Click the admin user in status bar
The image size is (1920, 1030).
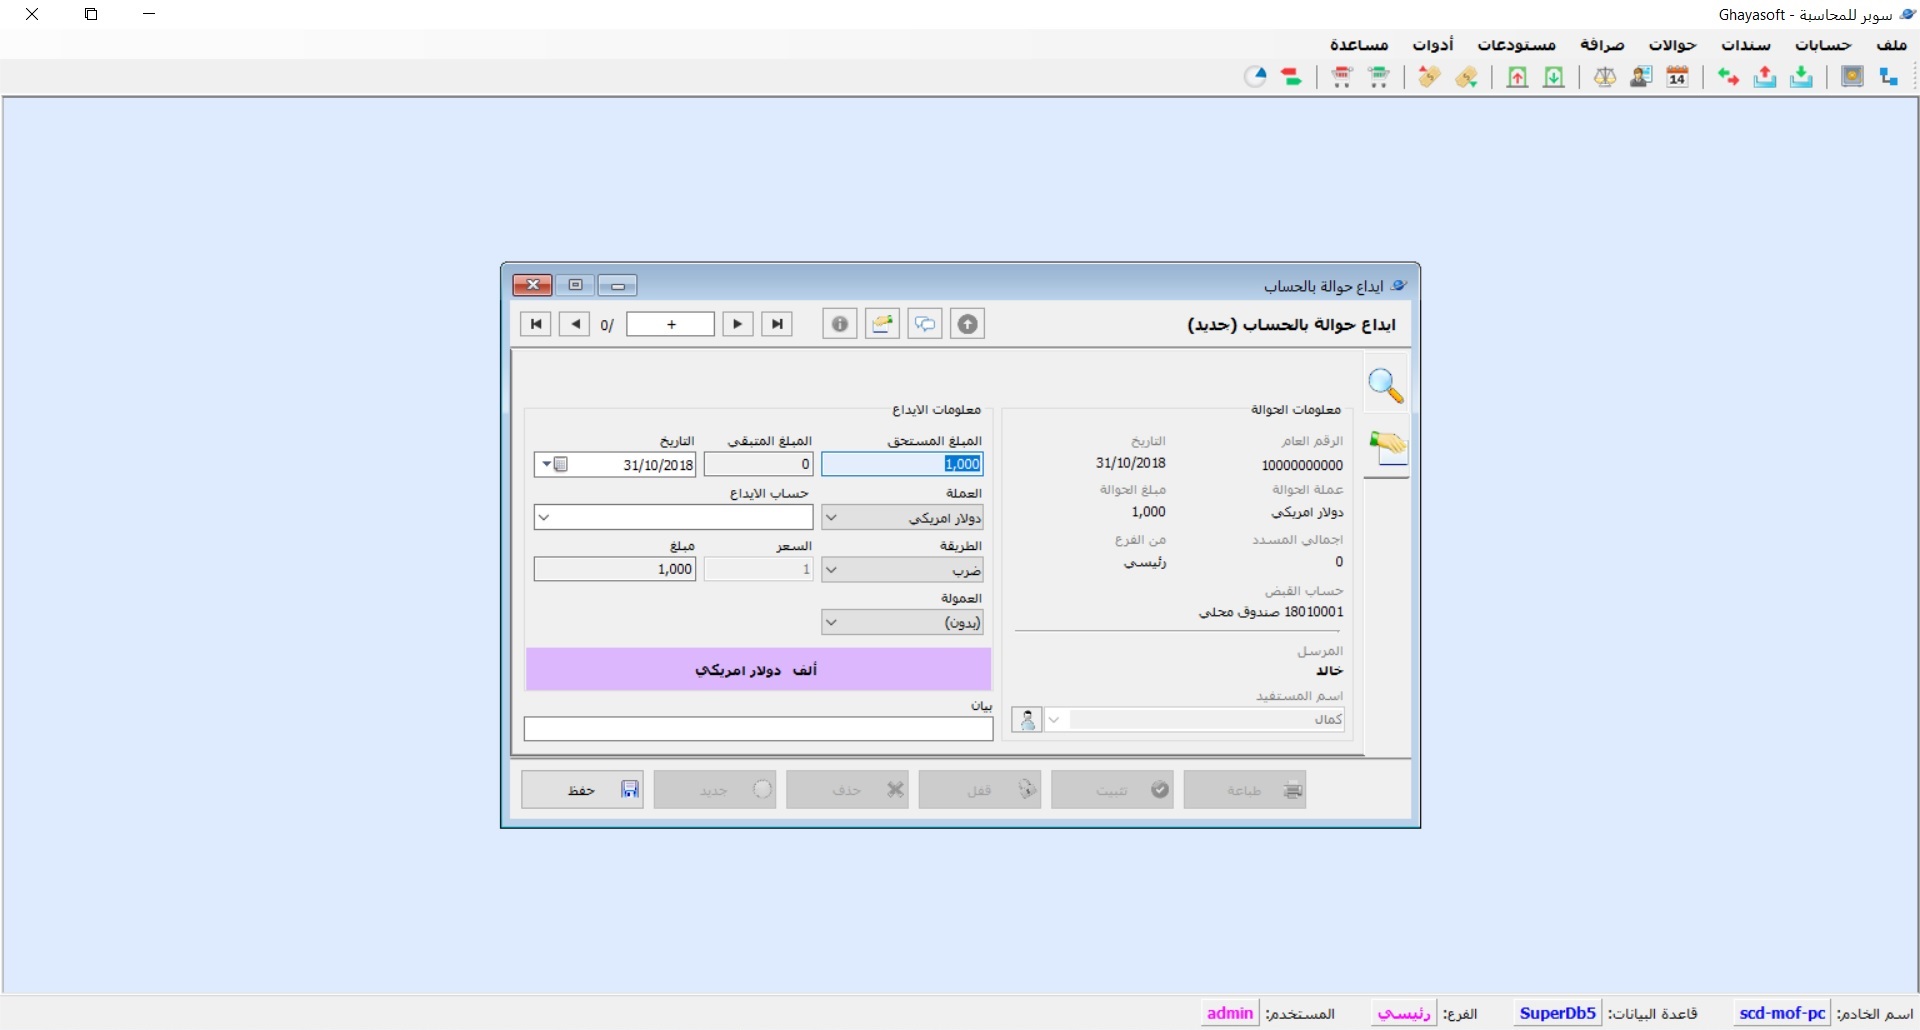(1230, 1013)
